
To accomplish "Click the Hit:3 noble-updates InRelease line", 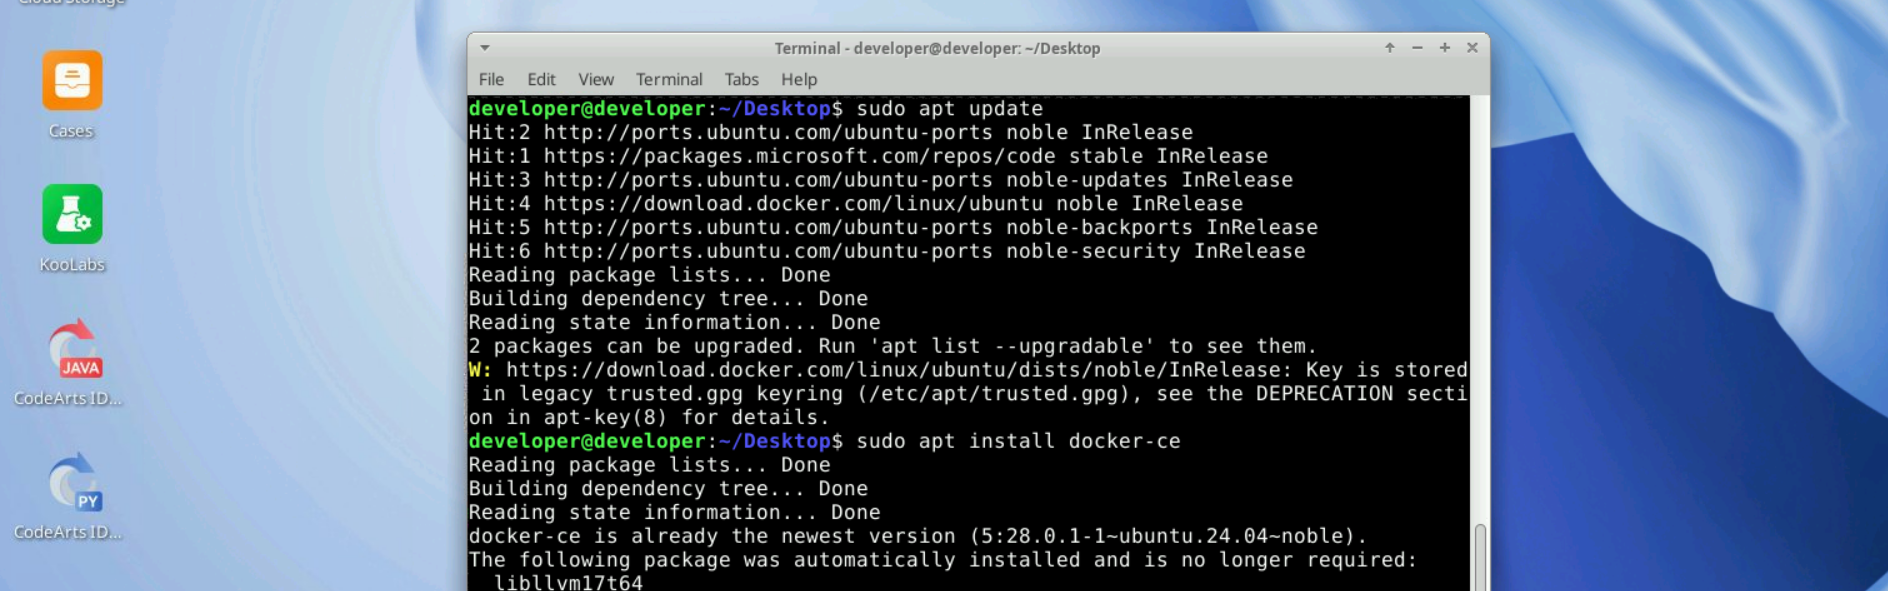I will coord(881,180).
